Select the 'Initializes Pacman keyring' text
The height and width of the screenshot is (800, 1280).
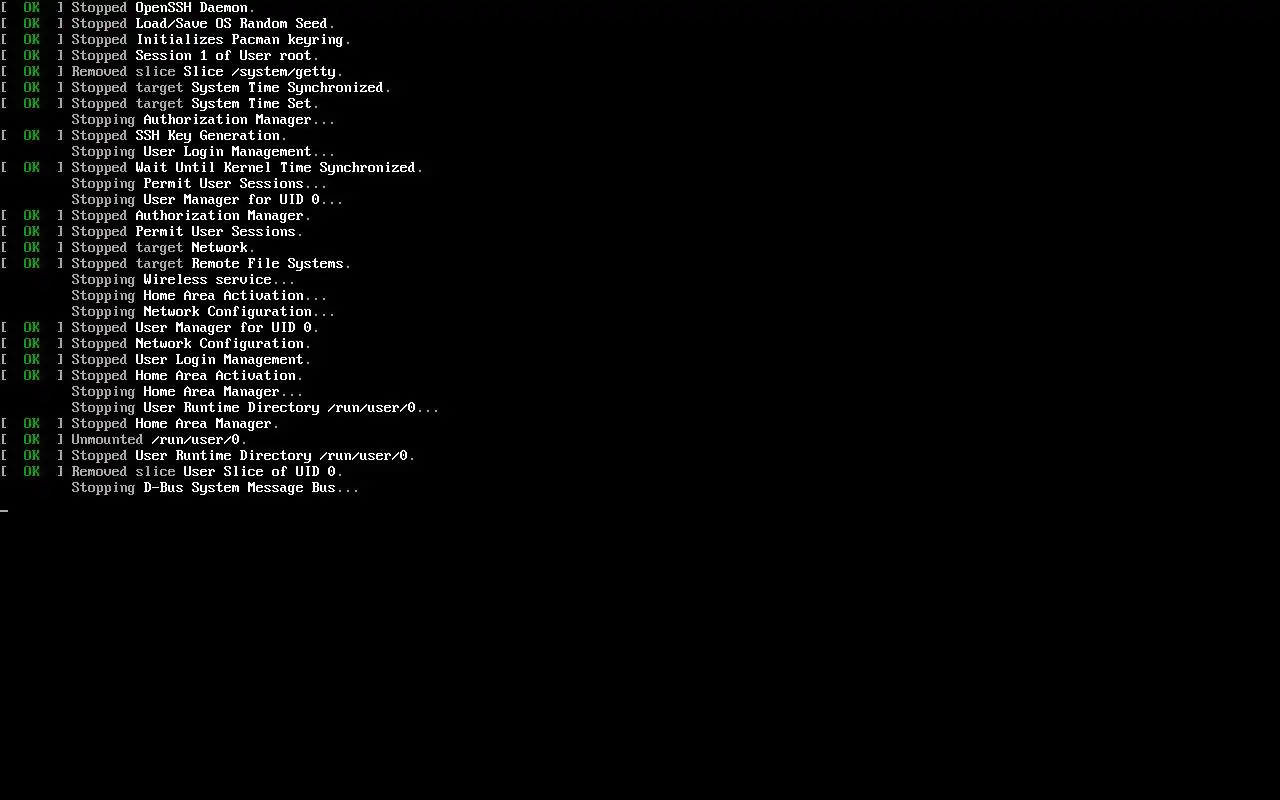coord(240,40)
